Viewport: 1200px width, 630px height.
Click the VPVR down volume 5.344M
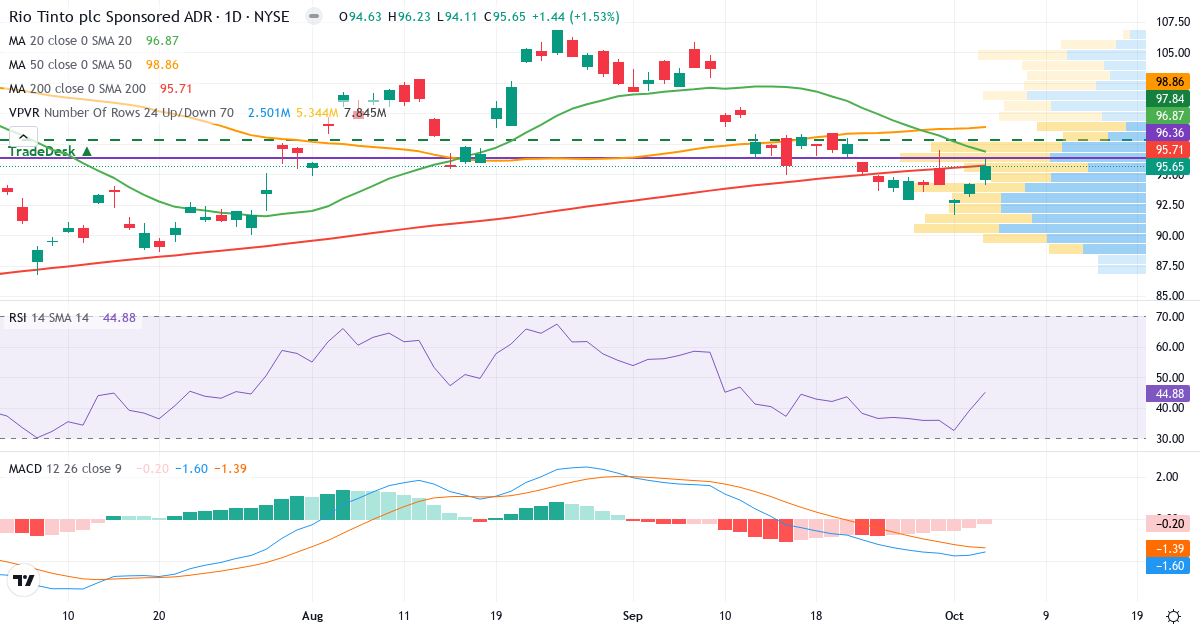[x=317, y=112]
